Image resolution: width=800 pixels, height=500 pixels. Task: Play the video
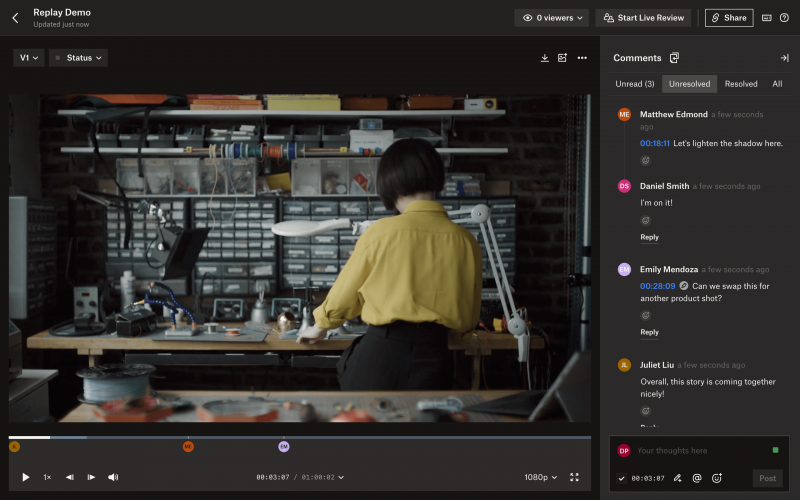26,477
